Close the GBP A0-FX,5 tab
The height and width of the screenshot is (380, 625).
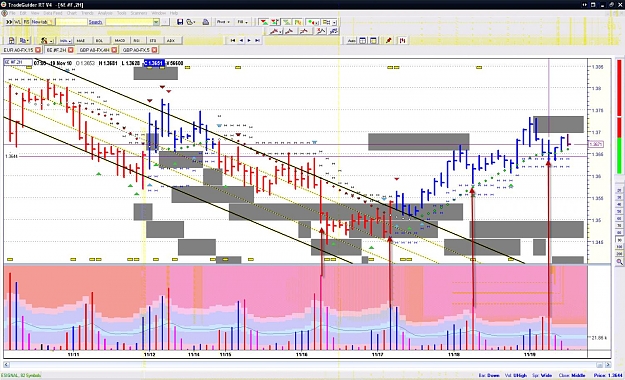point(154,50)
